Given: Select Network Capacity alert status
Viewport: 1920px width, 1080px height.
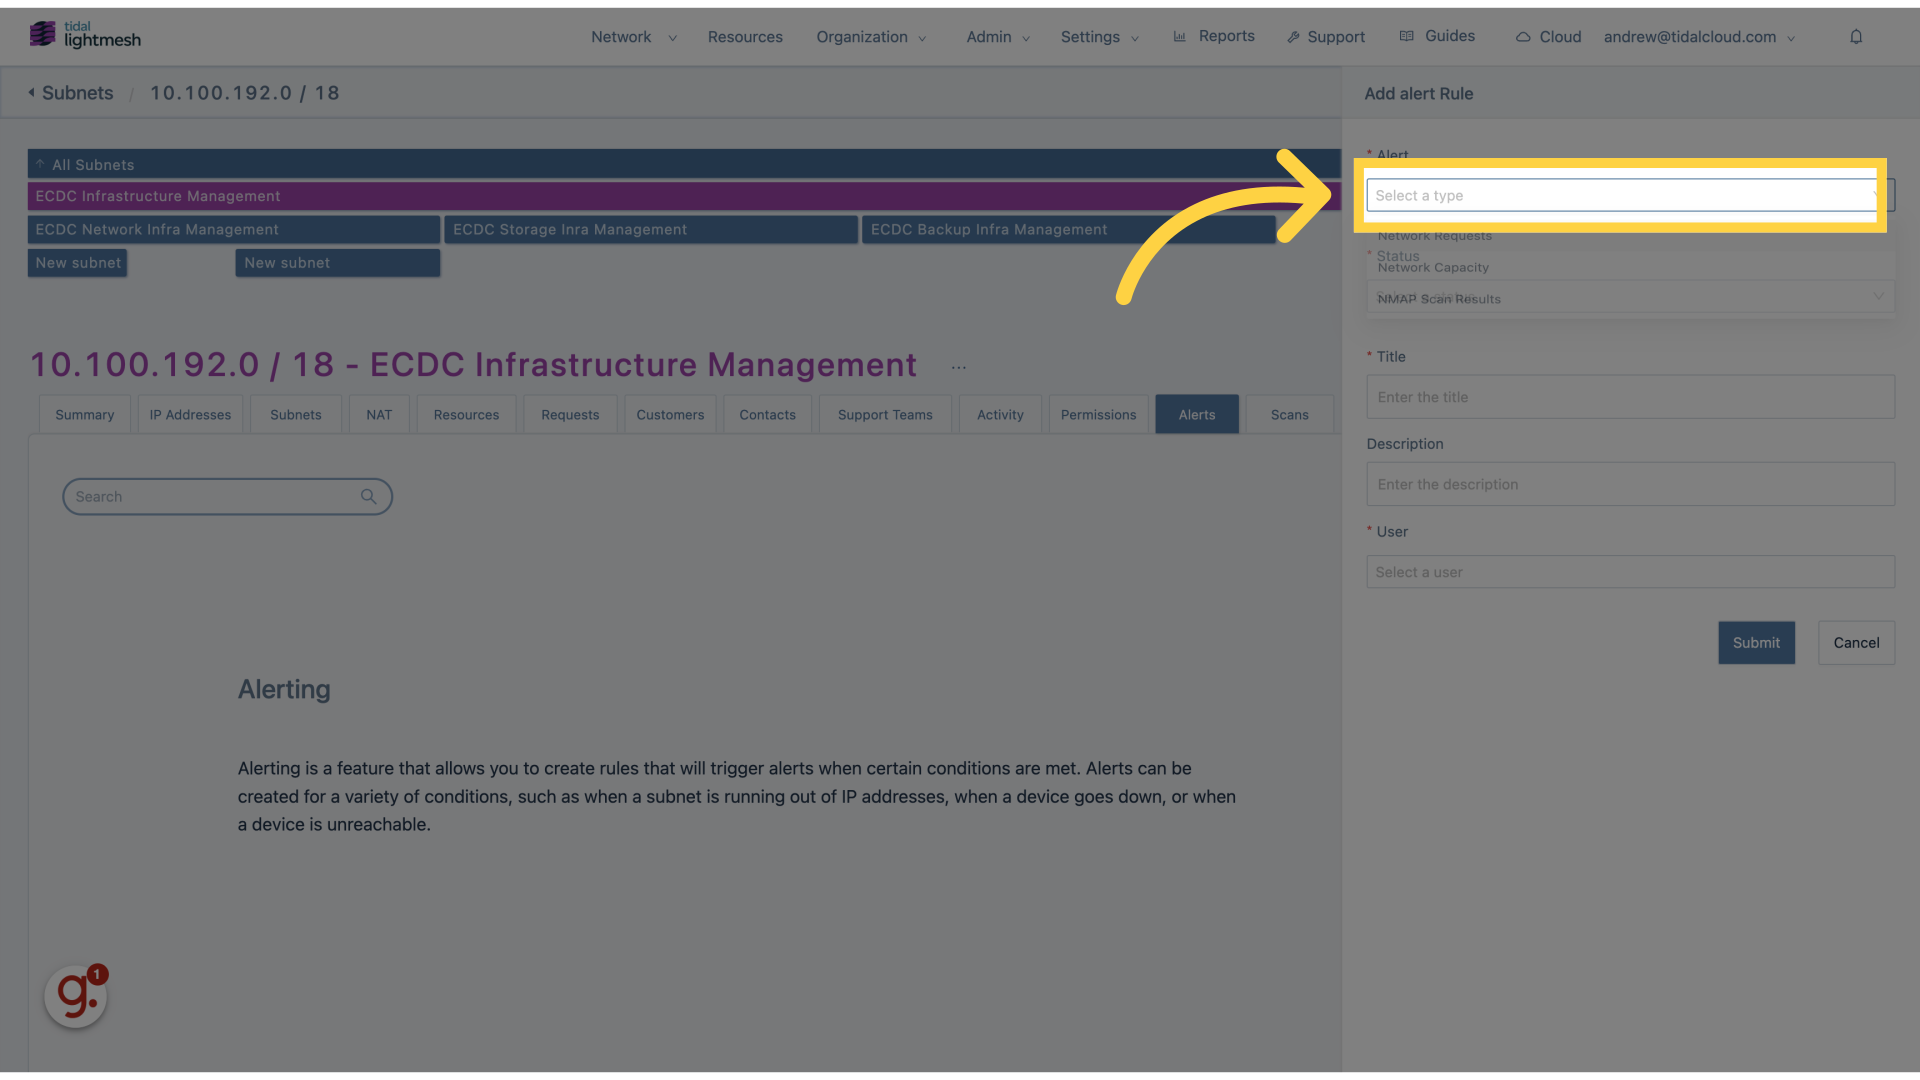Looking at the screenshot, I should point(1432,268).
